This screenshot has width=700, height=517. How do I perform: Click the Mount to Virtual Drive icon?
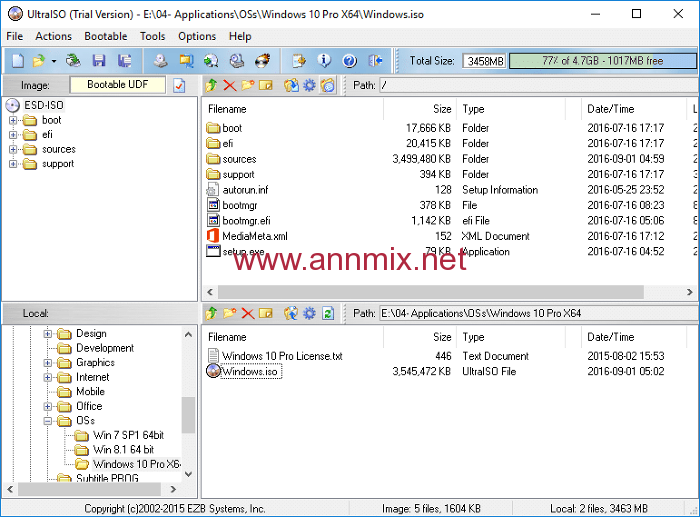coord(237,61)
